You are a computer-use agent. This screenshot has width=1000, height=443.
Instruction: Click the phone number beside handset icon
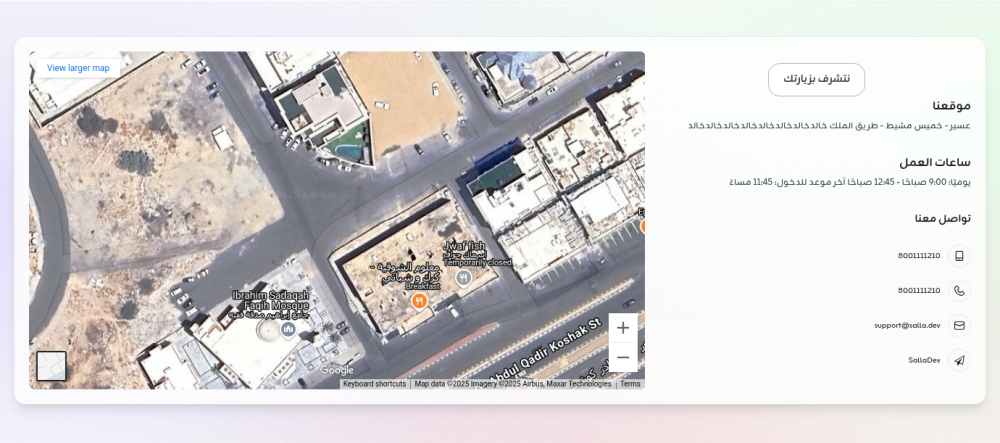[x=919, y=291]
